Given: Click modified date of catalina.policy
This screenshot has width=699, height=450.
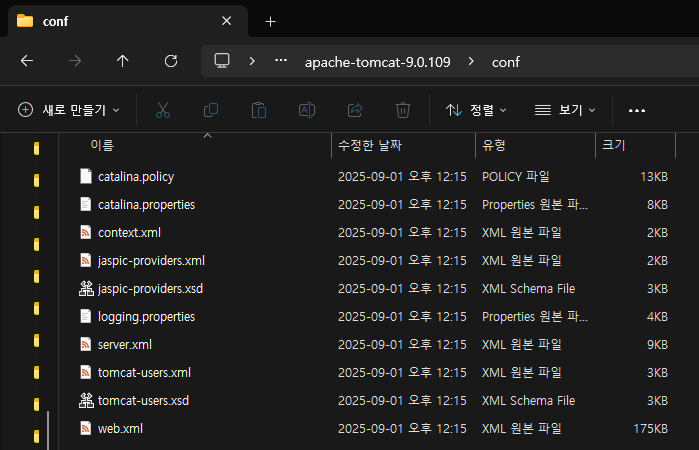Looking at the screenshot, I should coord(402,177).
